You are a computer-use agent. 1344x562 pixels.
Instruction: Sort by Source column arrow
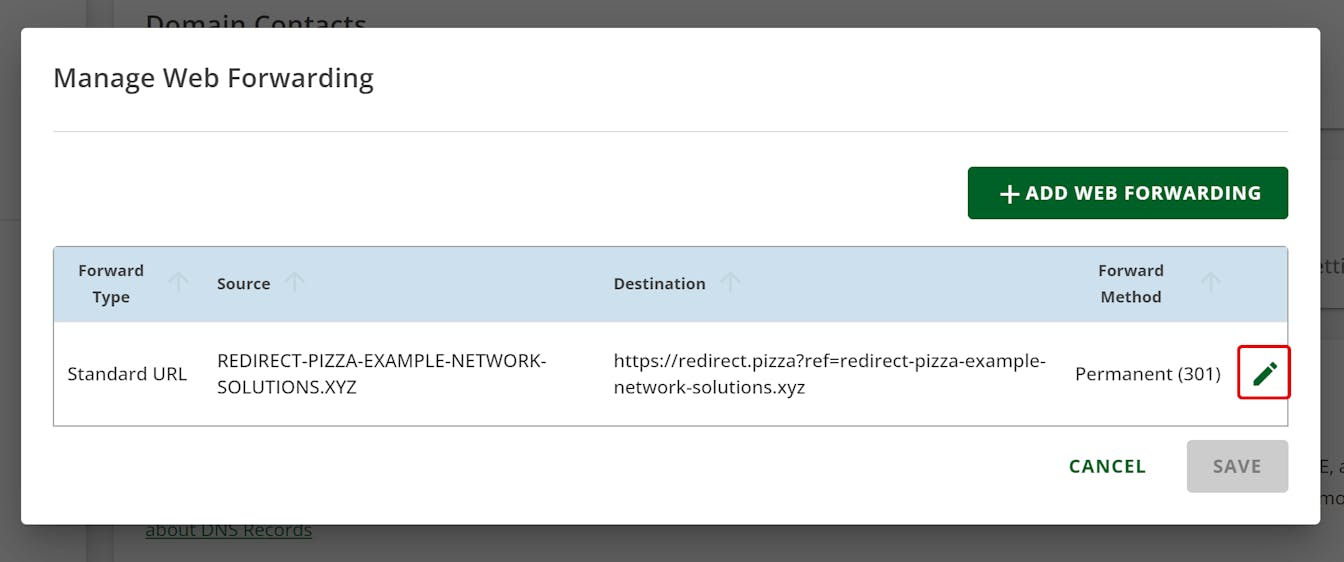[x=294, y=283]
